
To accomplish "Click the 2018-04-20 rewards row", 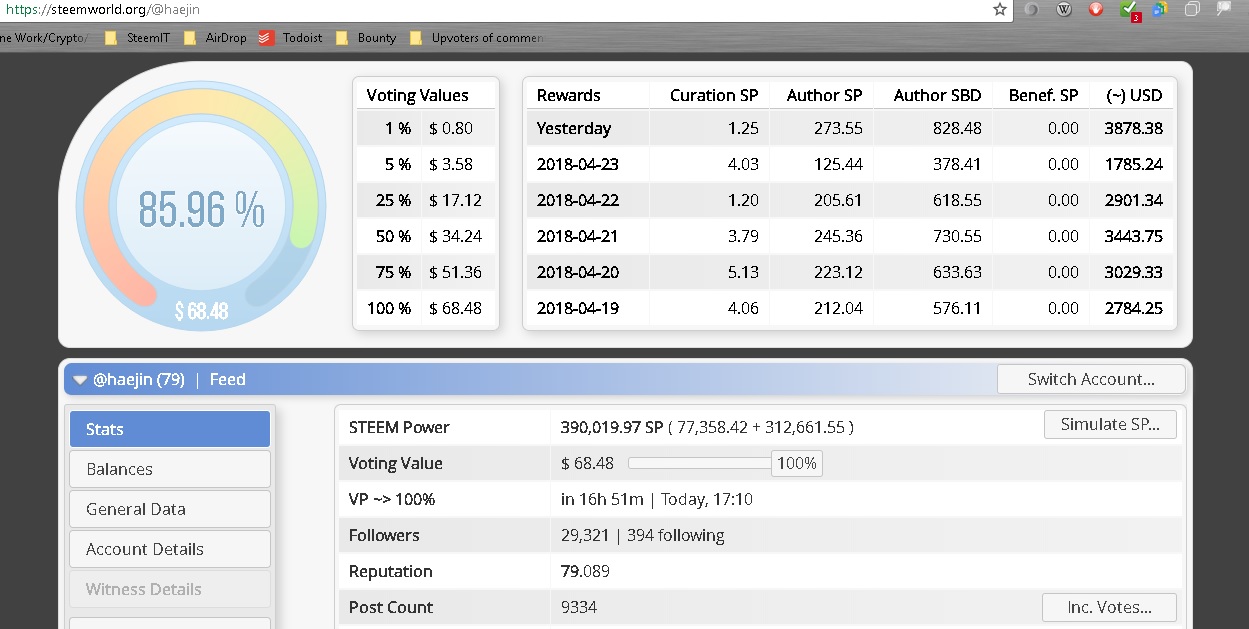I will click(x=850, y=272).
